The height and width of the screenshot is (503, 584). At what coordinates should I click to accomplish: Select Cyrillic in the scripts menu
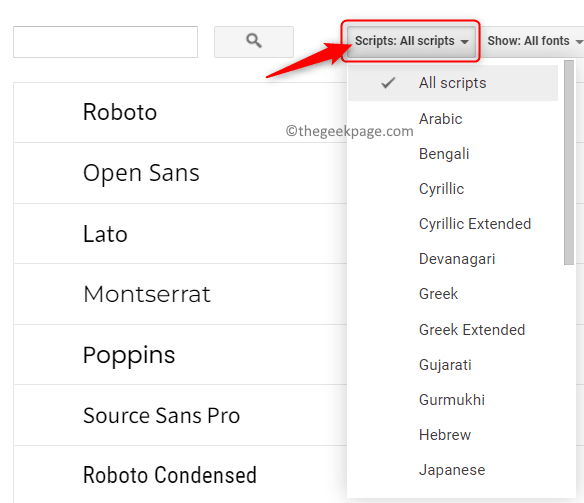453,189
